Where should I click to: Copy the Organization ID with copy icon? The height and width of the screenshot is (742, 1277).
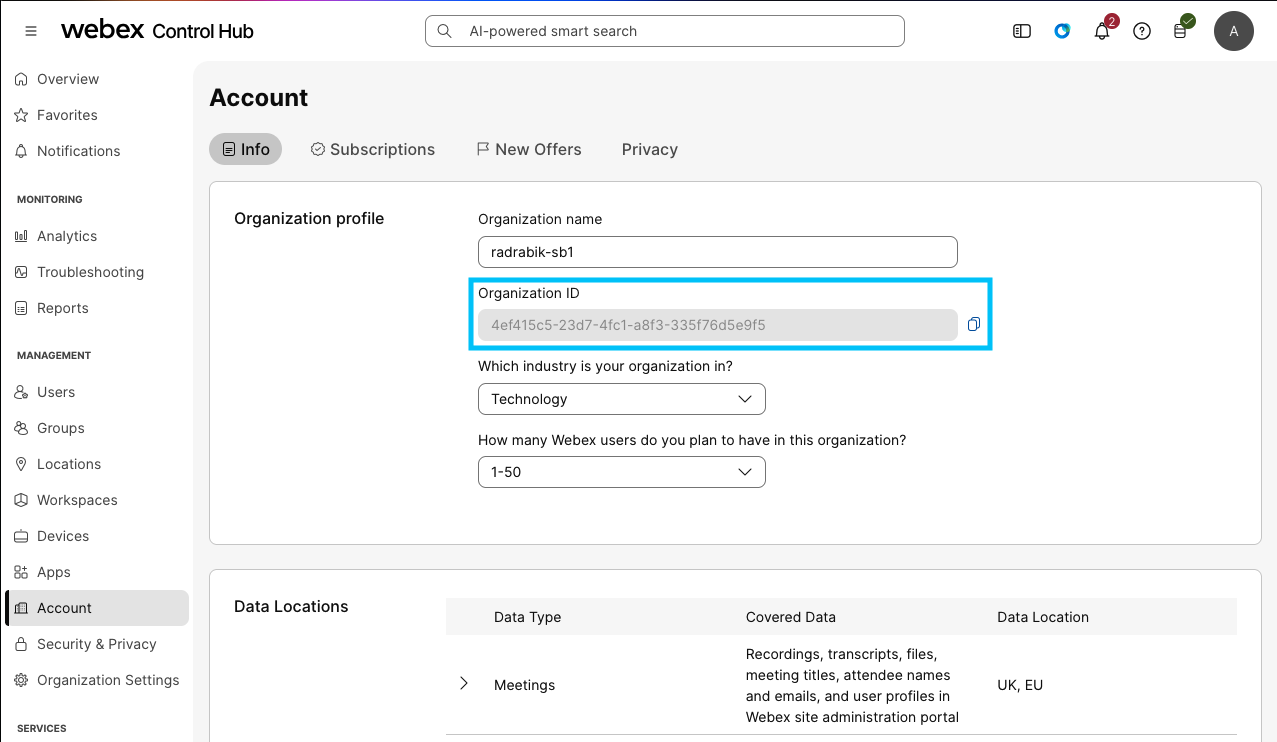pyautogui.click(x=973, y=324)
